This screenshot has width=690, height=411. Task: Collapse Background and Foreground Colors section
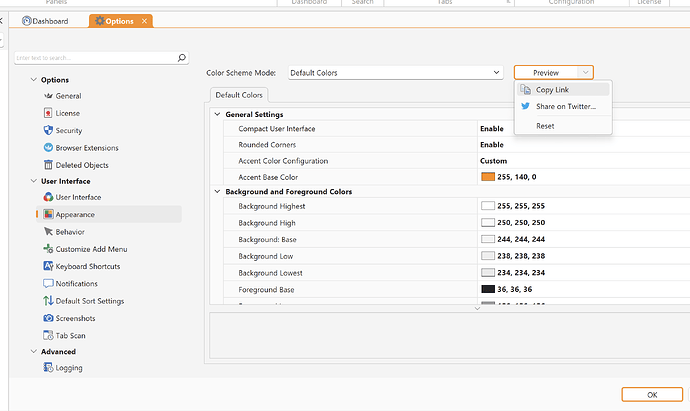tap(217, 191)
